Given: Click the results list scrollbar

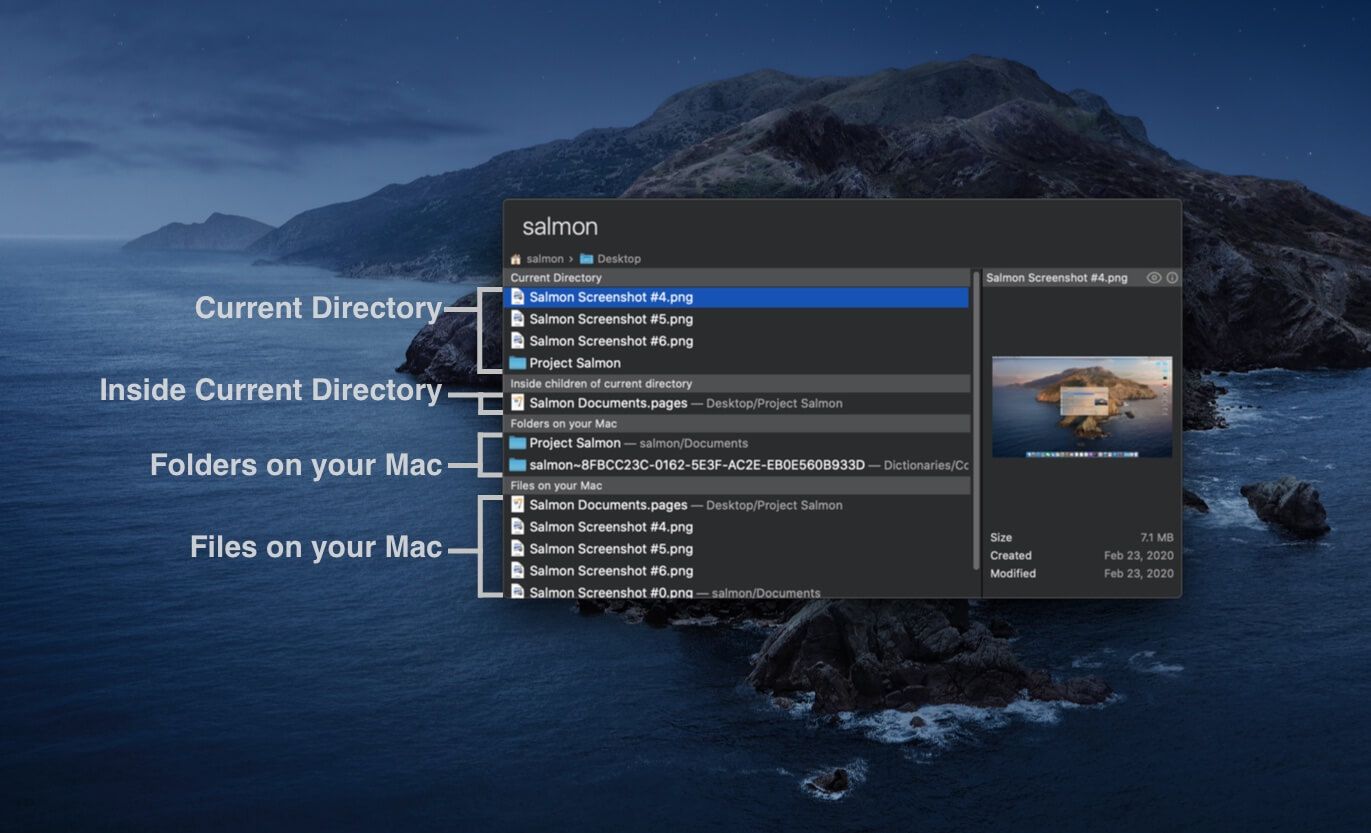Looking at the screenshot, I should point(976,420).
